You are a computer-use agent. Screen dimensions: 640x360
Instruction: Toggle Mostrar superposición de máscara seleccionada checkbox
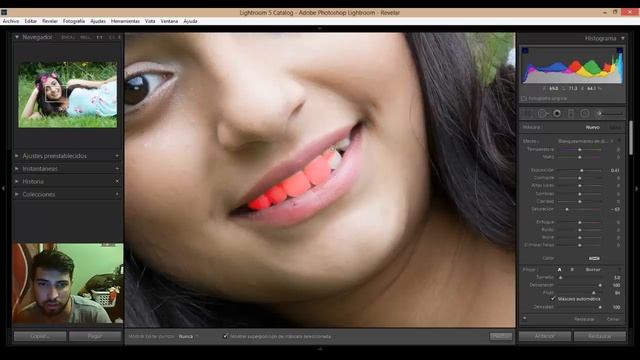click(x=225, y=336)
